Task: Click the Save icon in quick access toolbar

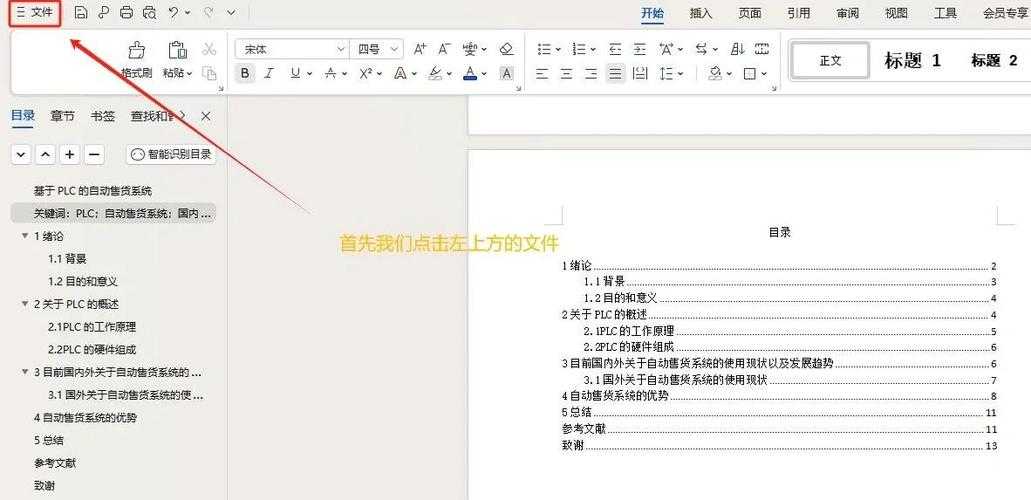Action: [80, 12]
